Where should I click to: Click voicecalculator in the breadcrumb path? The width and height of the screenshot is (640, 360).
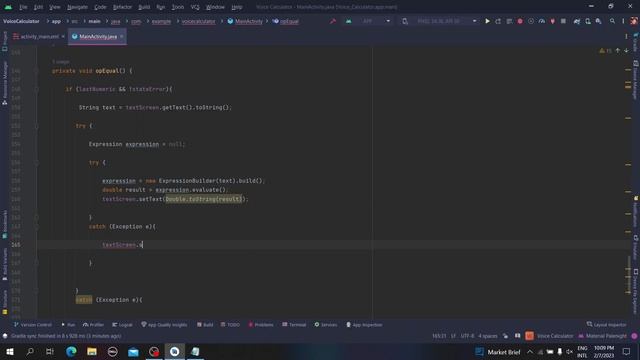point(198,21)
